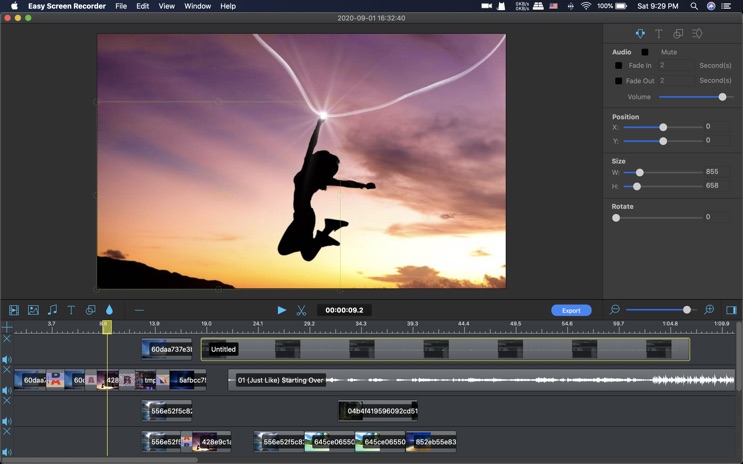Select the 60daa737e3f clip in top track
The image size is (743, 464).
[x=167, y=349]
